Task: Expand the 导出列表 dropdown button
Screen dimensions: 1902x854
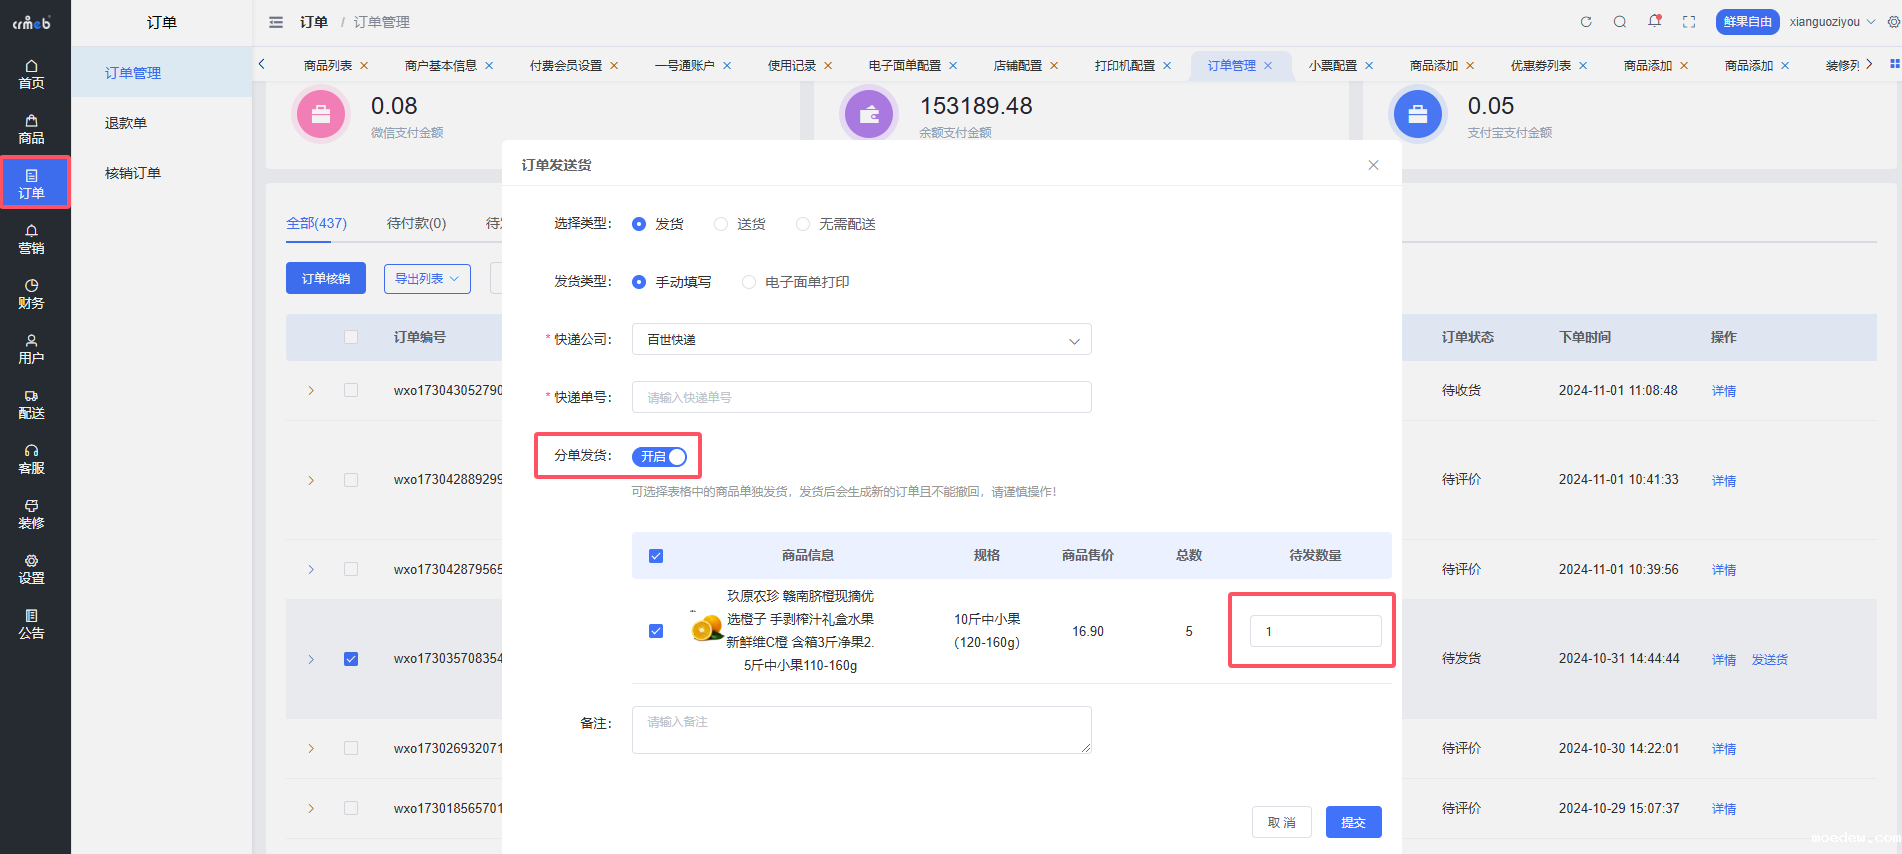Action: click(427, 279)
